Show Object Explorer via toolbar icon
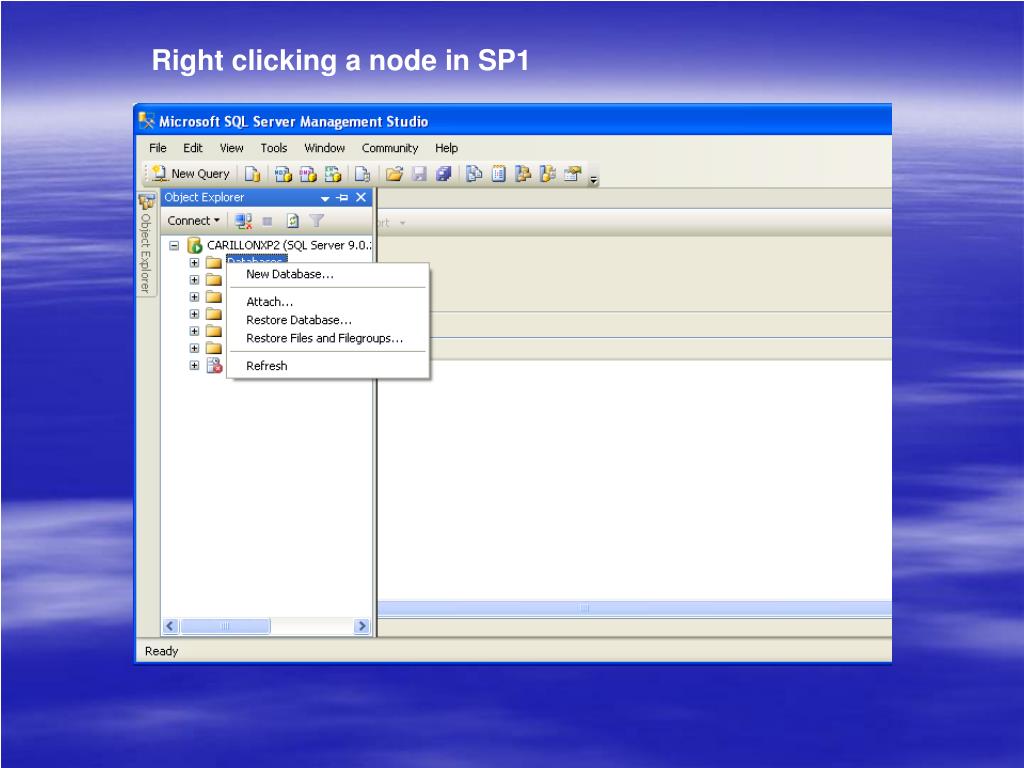The image size is (1024, 768). [x=522, y=174]
